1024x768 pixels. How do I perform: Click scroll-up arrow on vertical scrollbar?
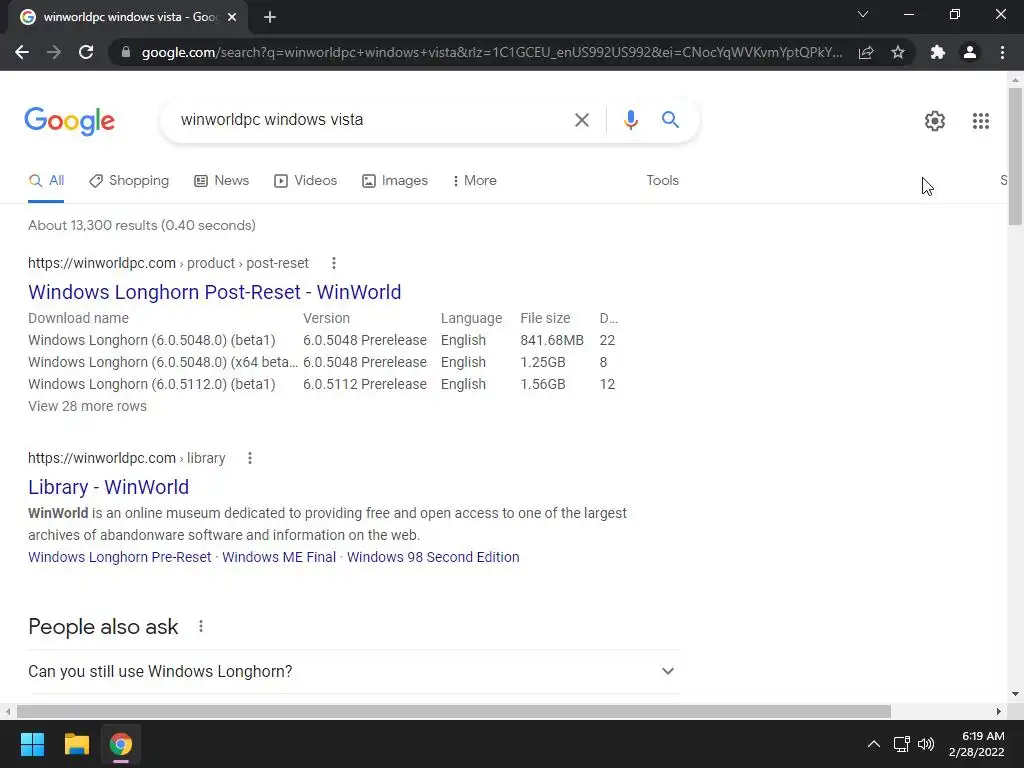pyautogui.click(x=1015, y=80)
